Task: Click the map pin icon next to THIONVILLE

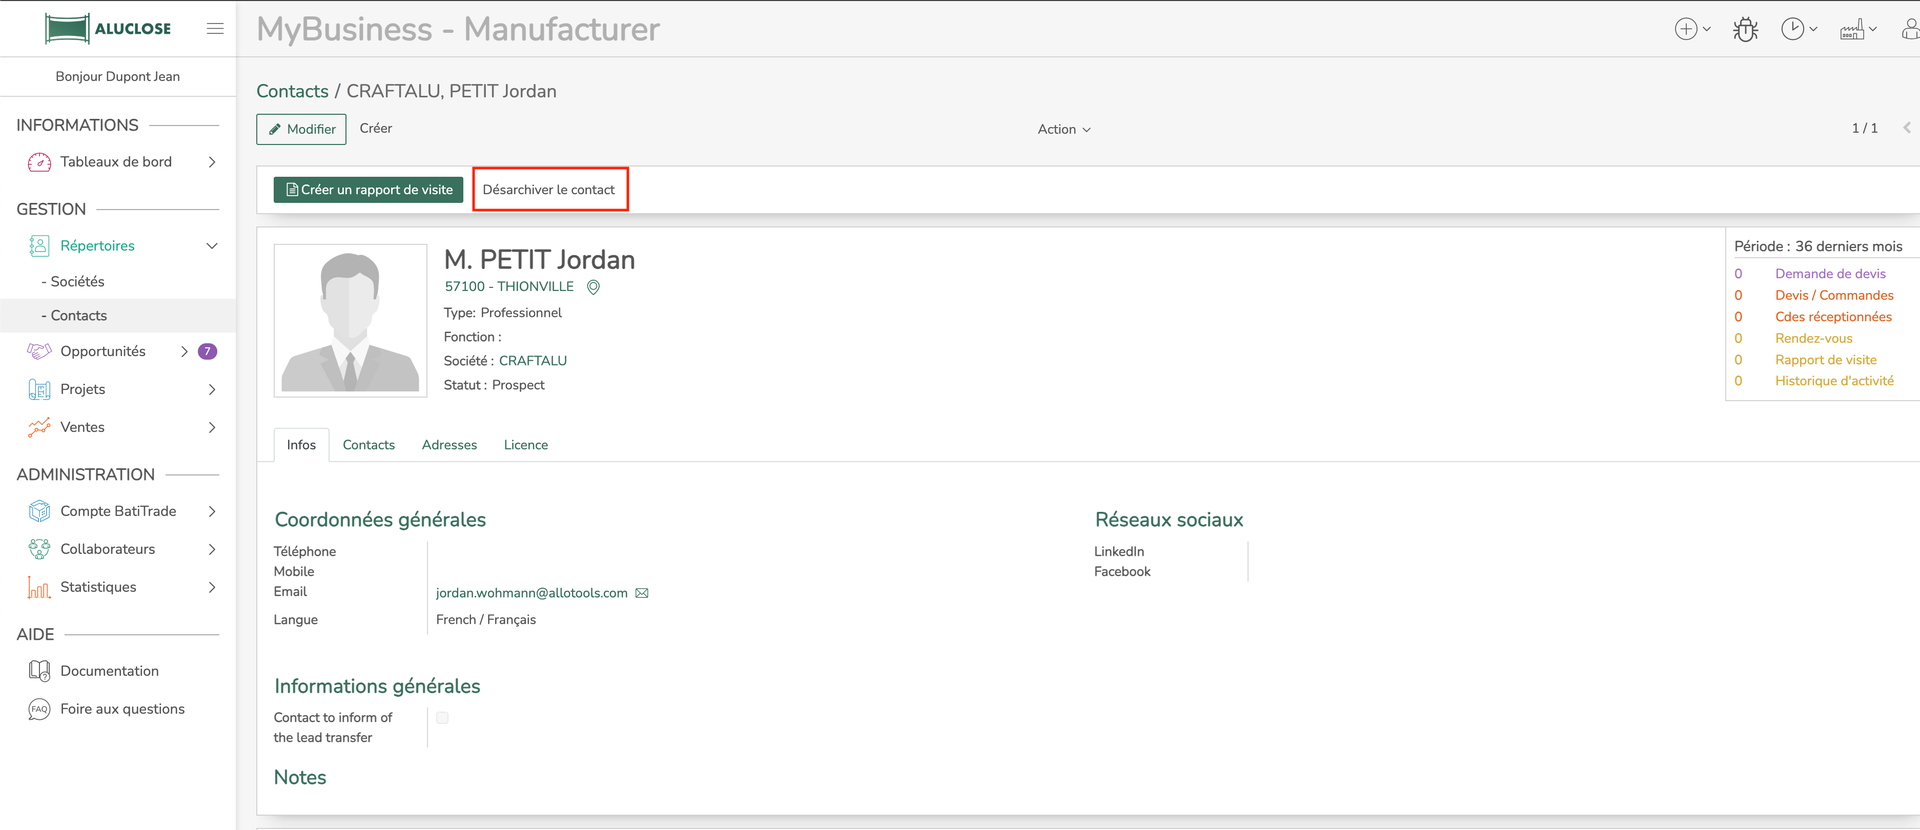Action: click(x=593, y=288)
